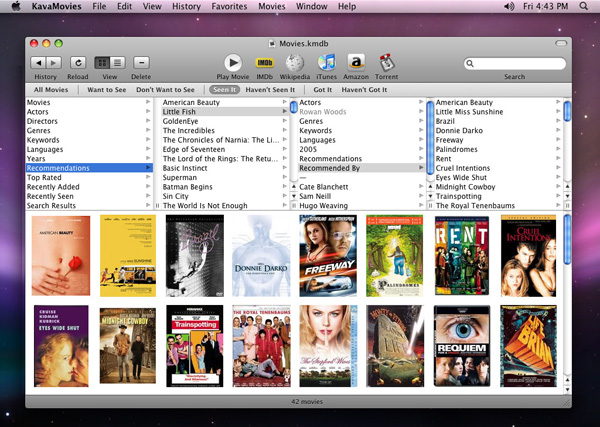Screen dimensions: 600x427
Task: Select GoldenEye in movie list
Action: 225,121
